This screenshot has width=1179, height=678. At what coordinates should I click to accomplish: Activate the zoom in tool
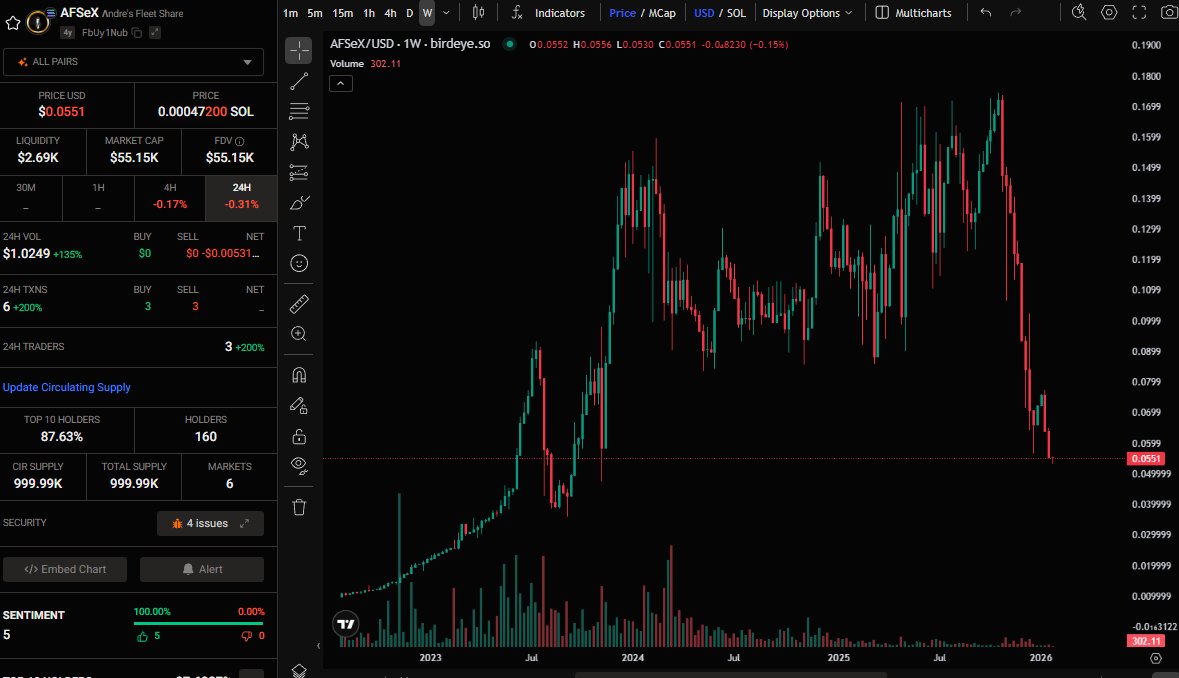(x=299, y=334)
